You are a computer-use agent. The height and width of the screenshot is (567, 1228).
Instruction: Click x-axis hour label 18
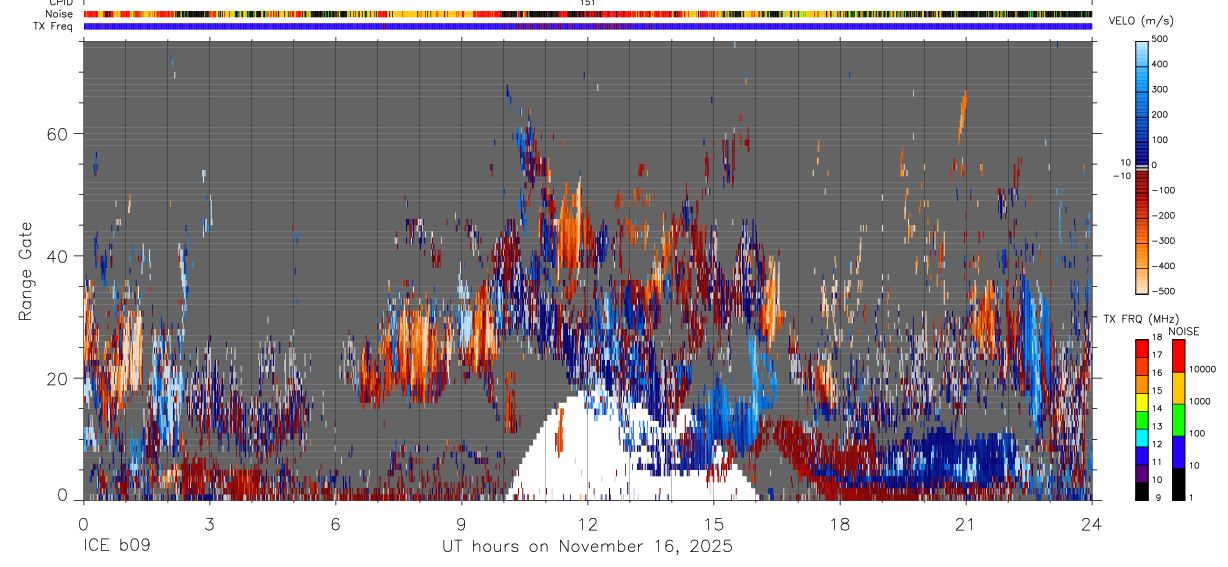click(x=840, y=524)
